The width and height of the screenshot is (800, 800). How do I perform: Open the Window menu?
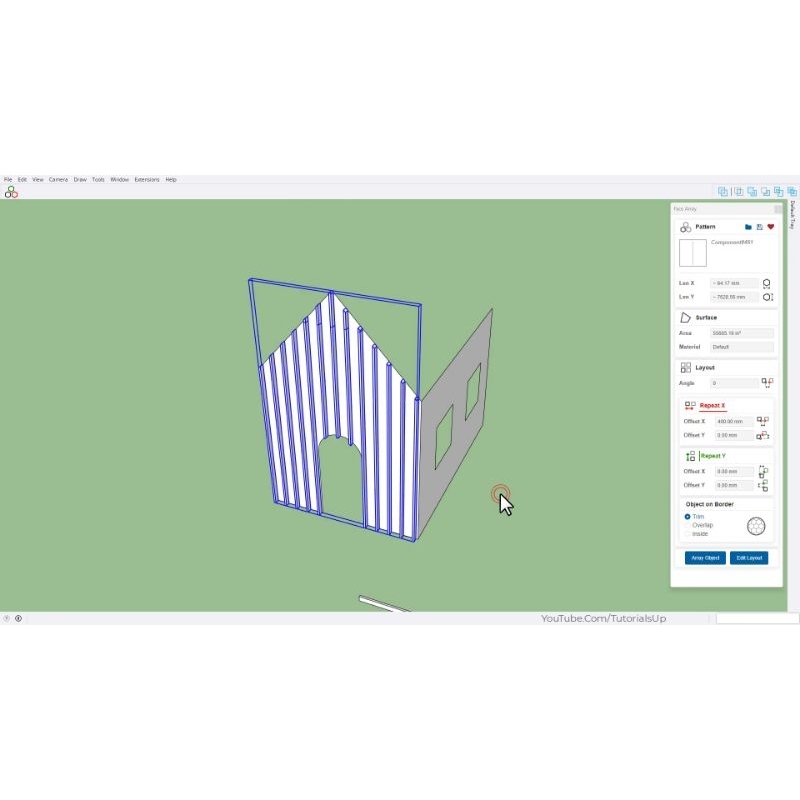coord(119,180)
